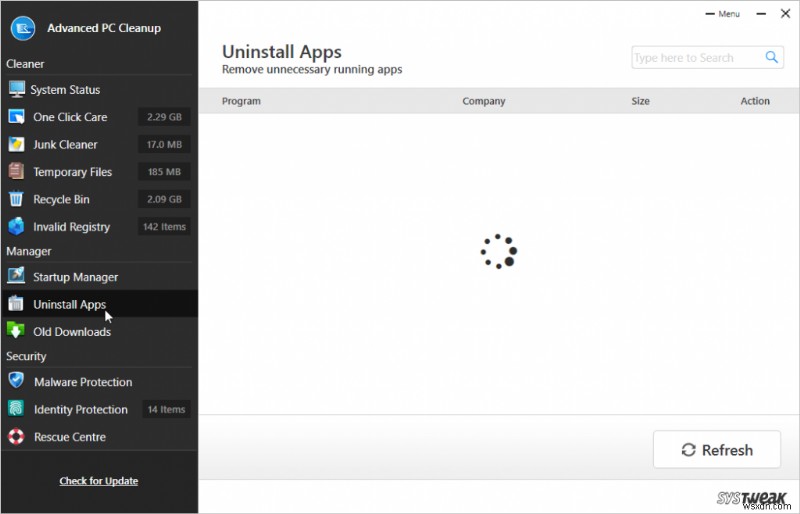Viewport: 800px width, 514px height.
Task: Click the 142 Items badge
Action: tap(164, 227)
